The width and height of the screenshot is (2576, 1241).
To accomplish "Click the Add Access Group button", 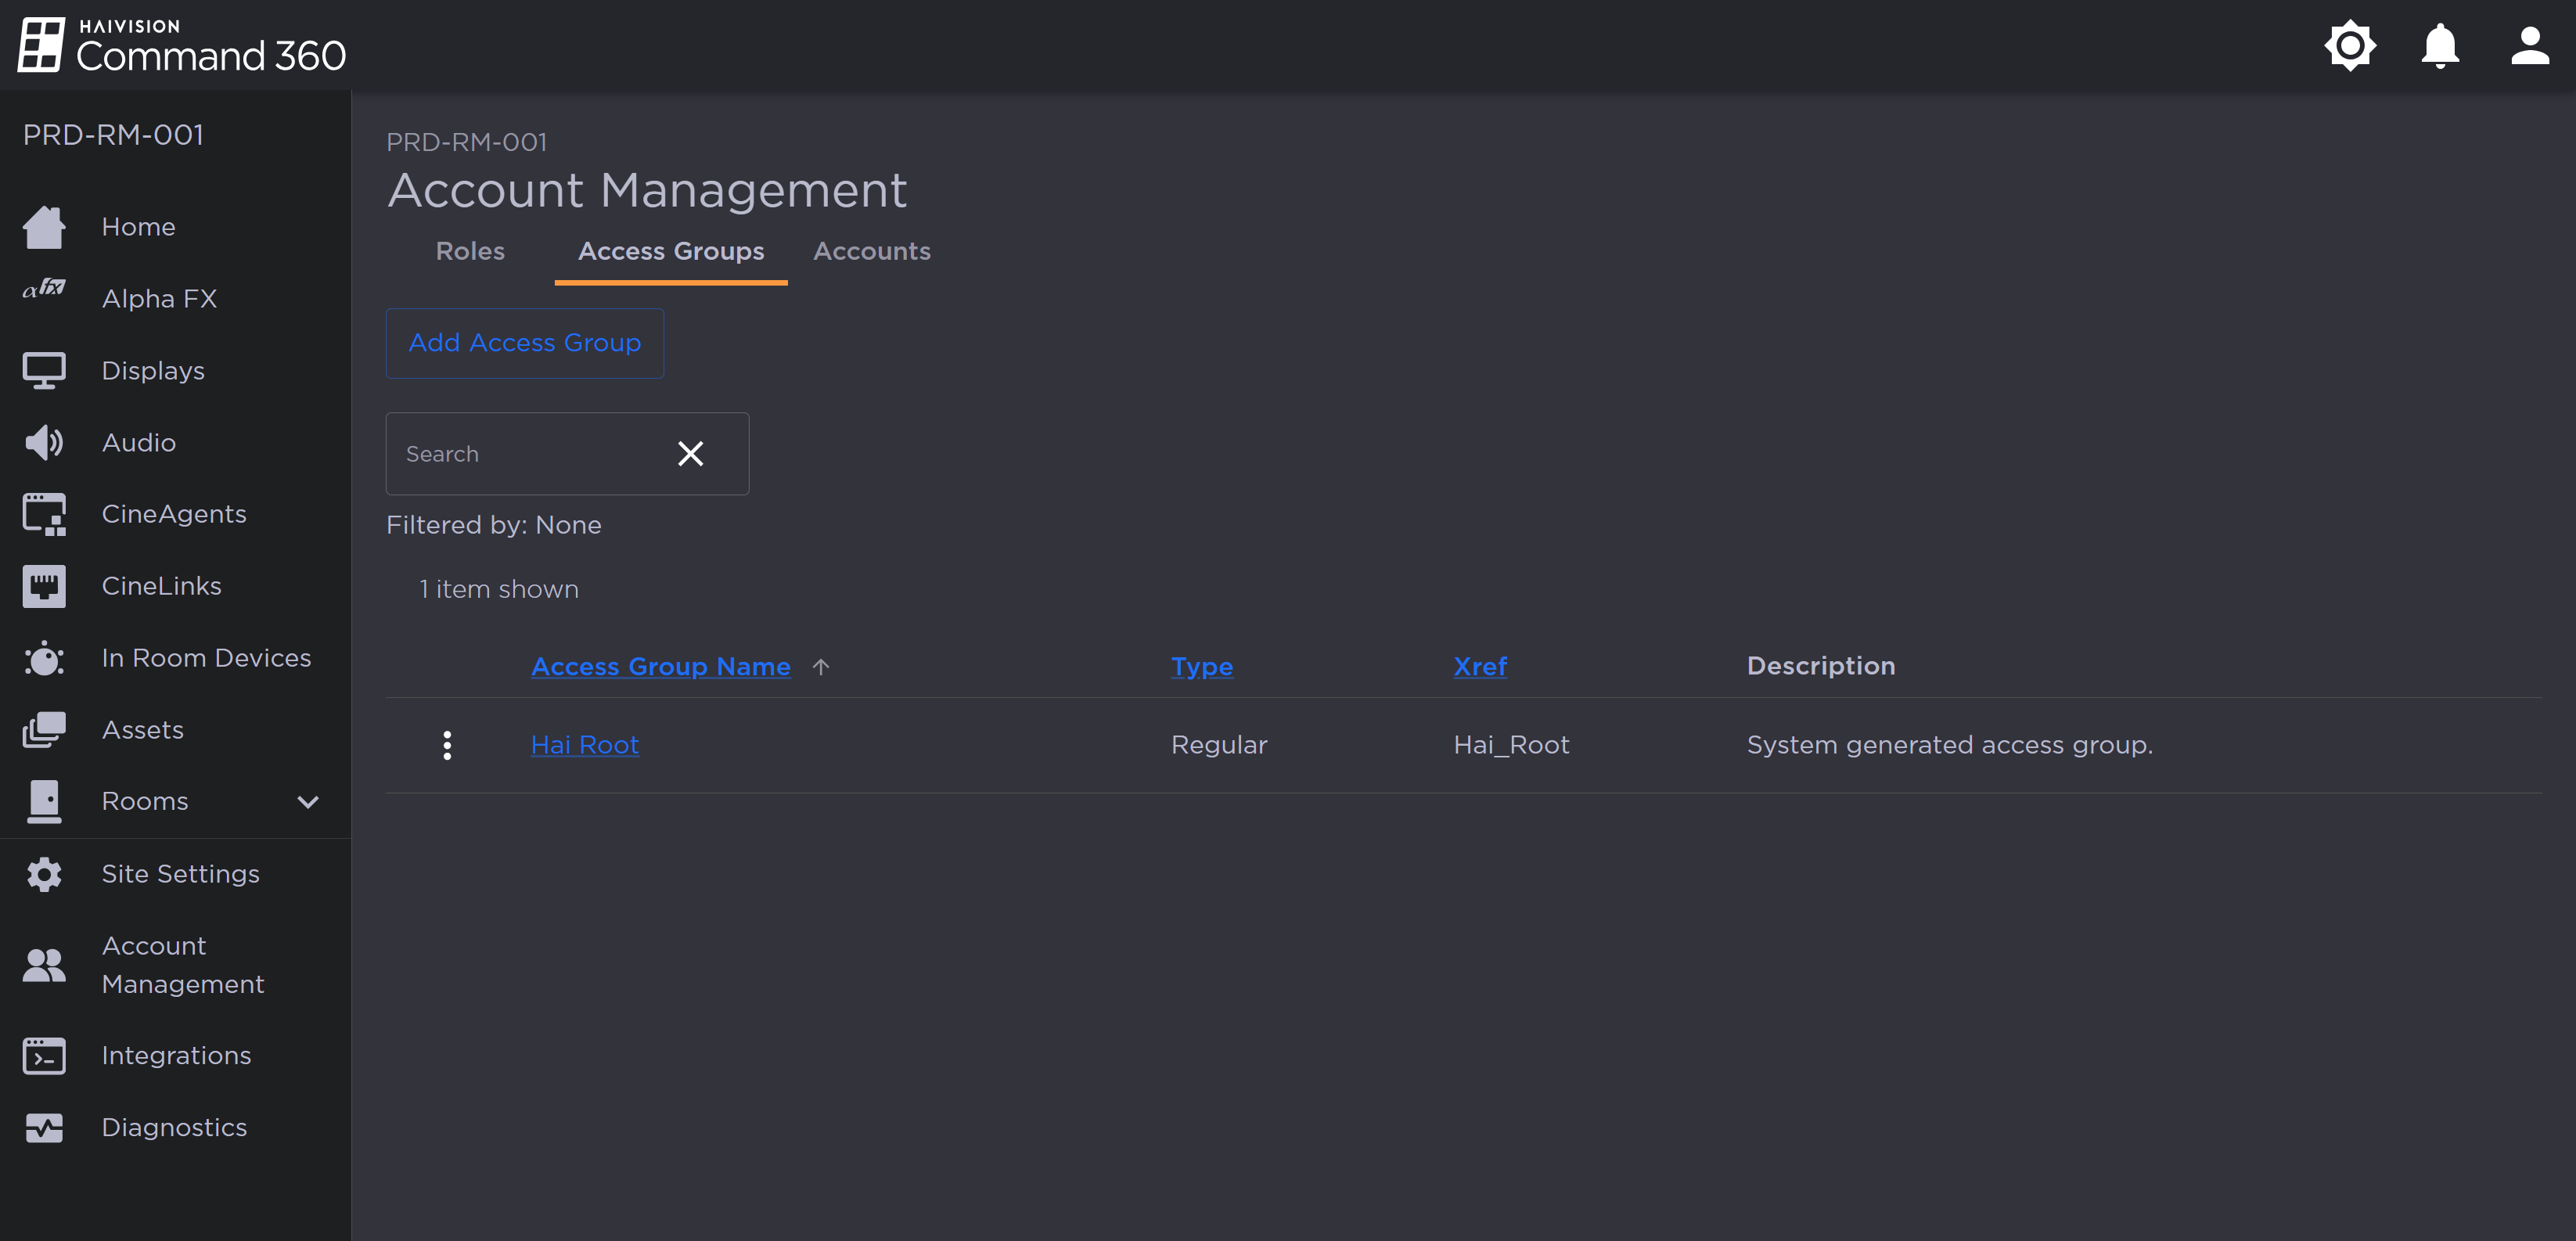I will [524, 343].
